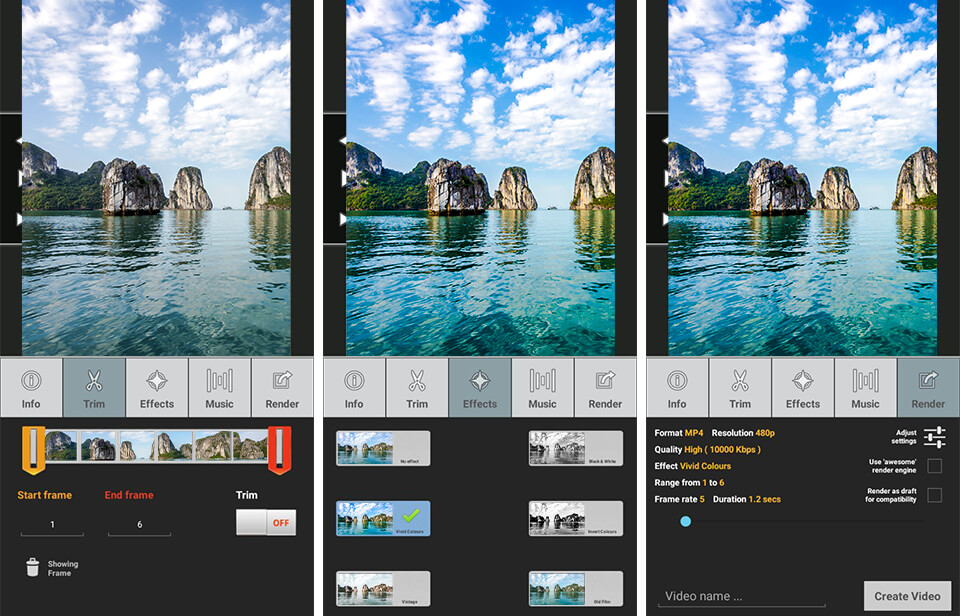Open the Info panel in the first screen
Viewport: 960px width, 616px height.
point(31,387)
